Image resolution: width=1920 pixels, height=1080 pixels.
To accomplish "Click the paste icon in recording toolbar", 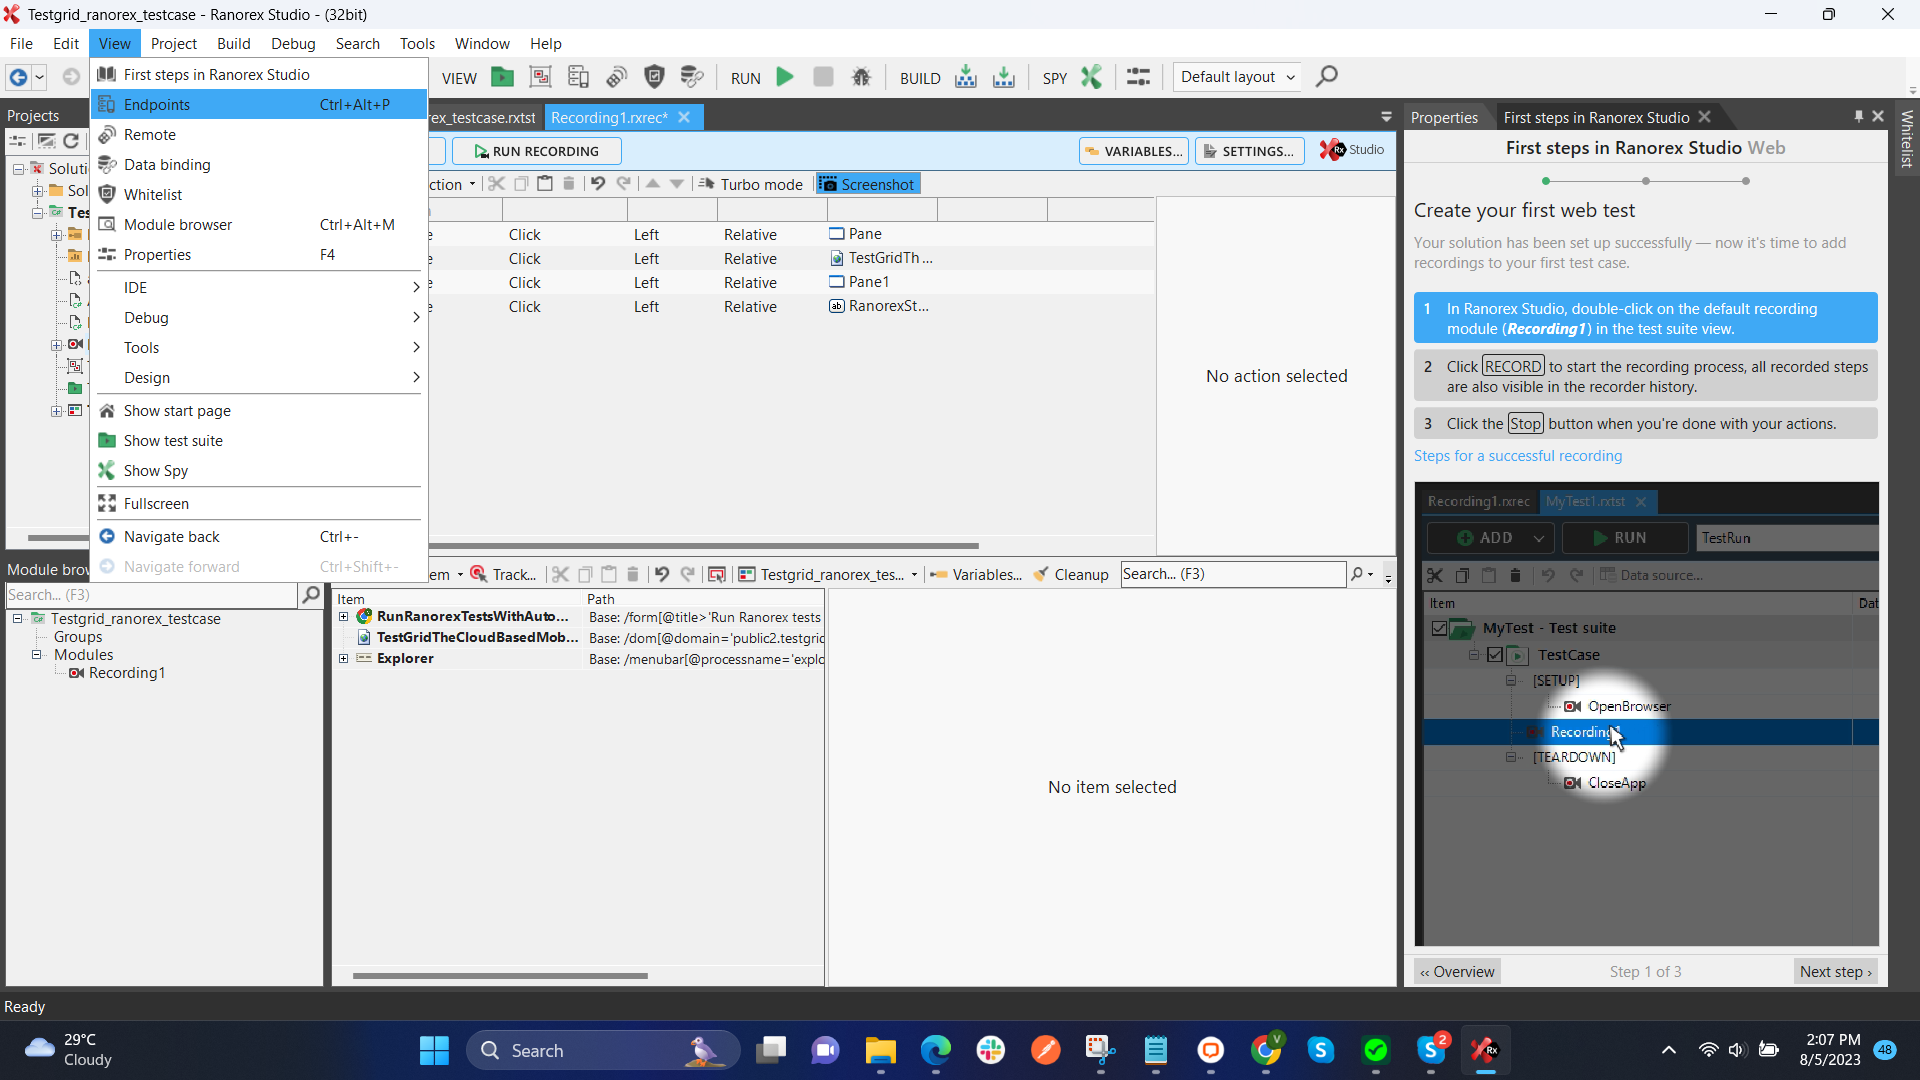I will 545,184.
